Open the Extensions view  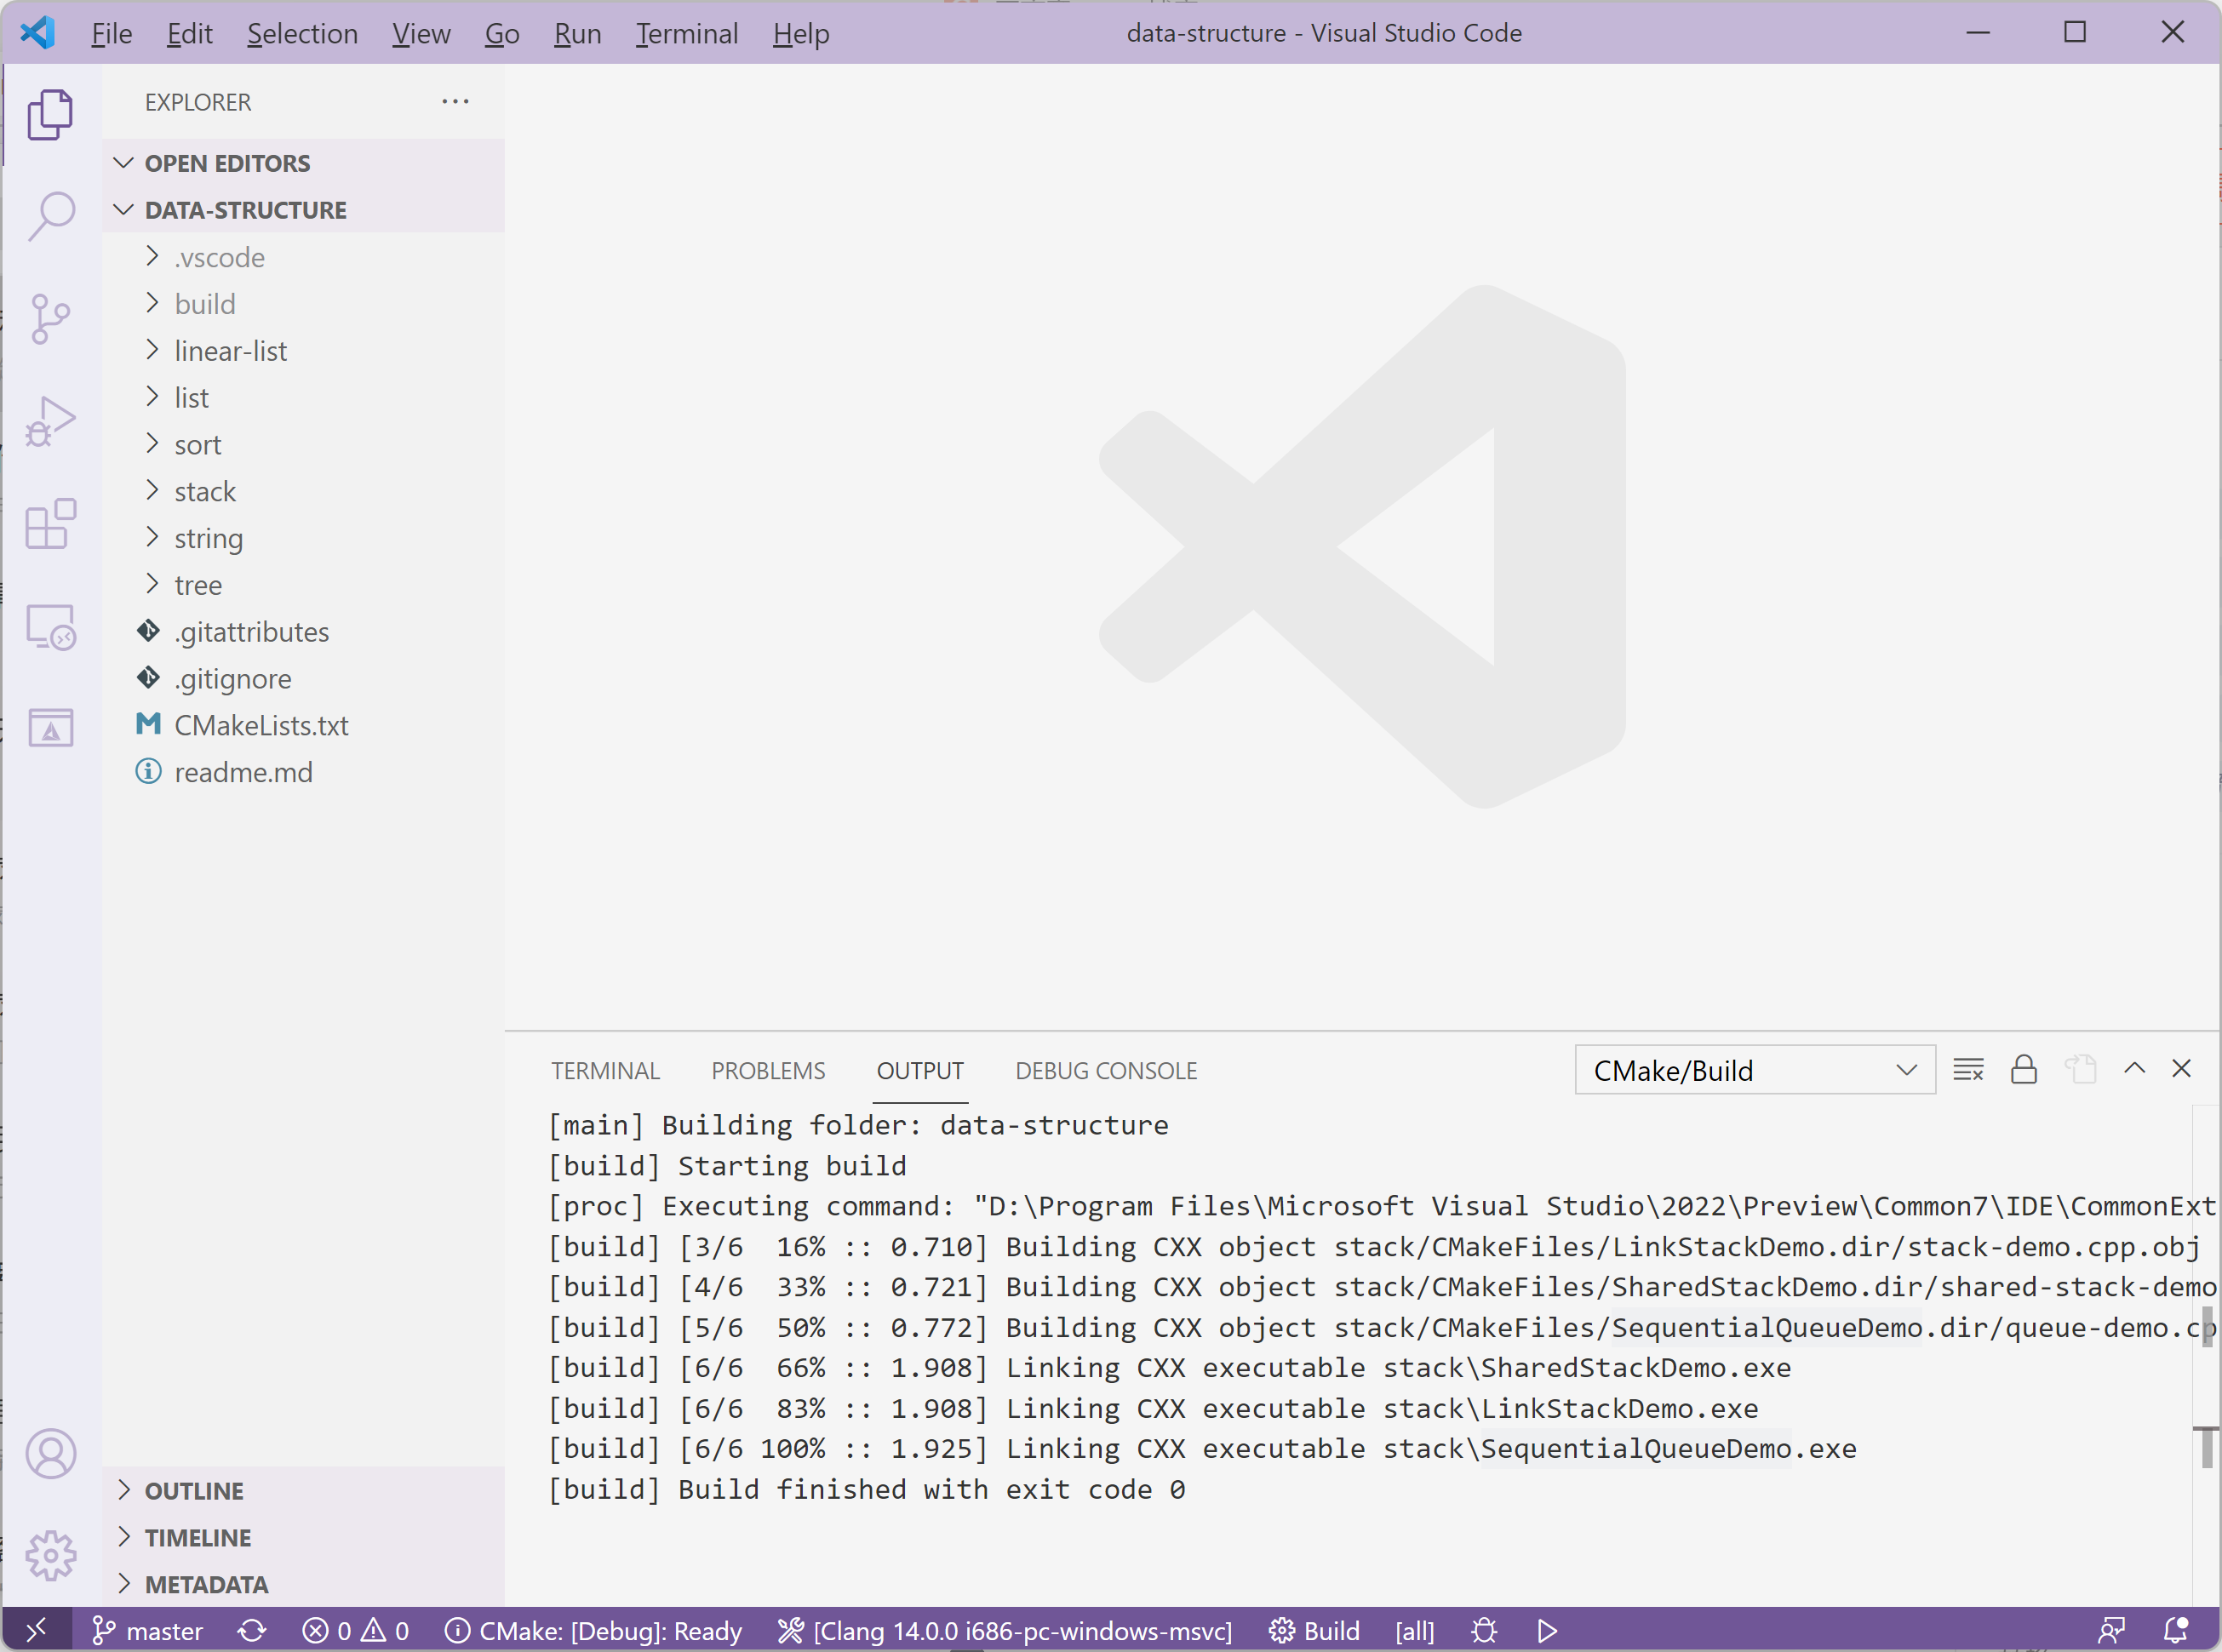[x=51, y=524]
